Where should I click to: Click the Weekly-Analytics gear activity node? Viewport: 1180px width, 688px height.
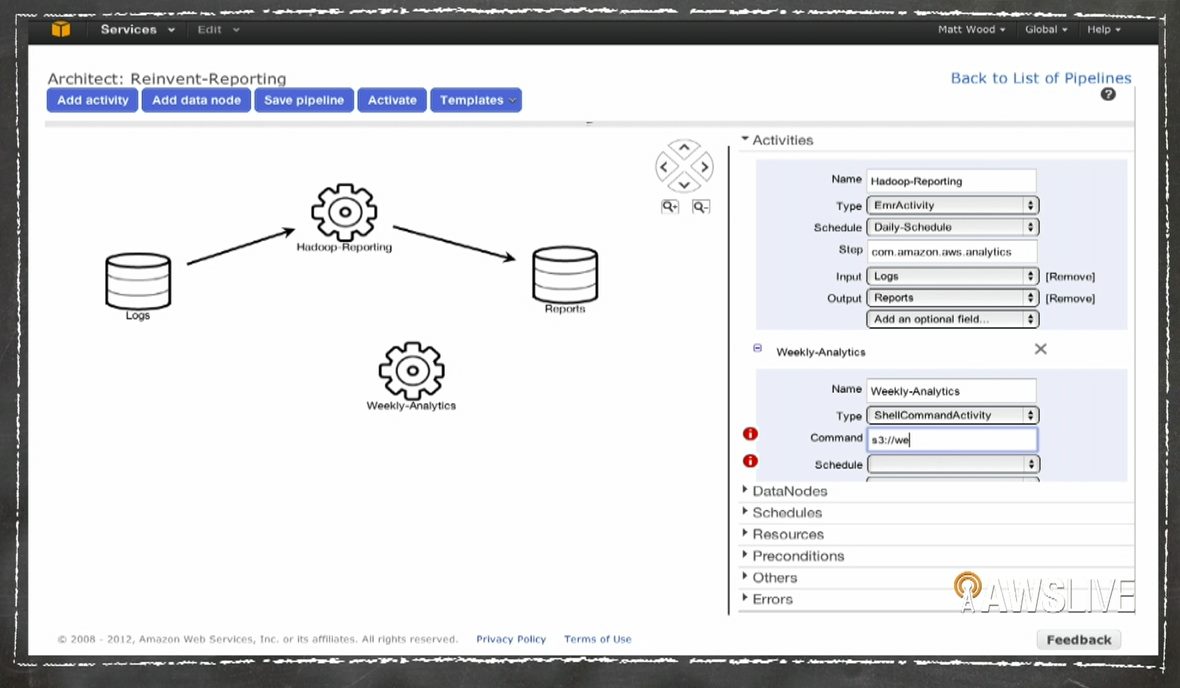tap(411, 370)
